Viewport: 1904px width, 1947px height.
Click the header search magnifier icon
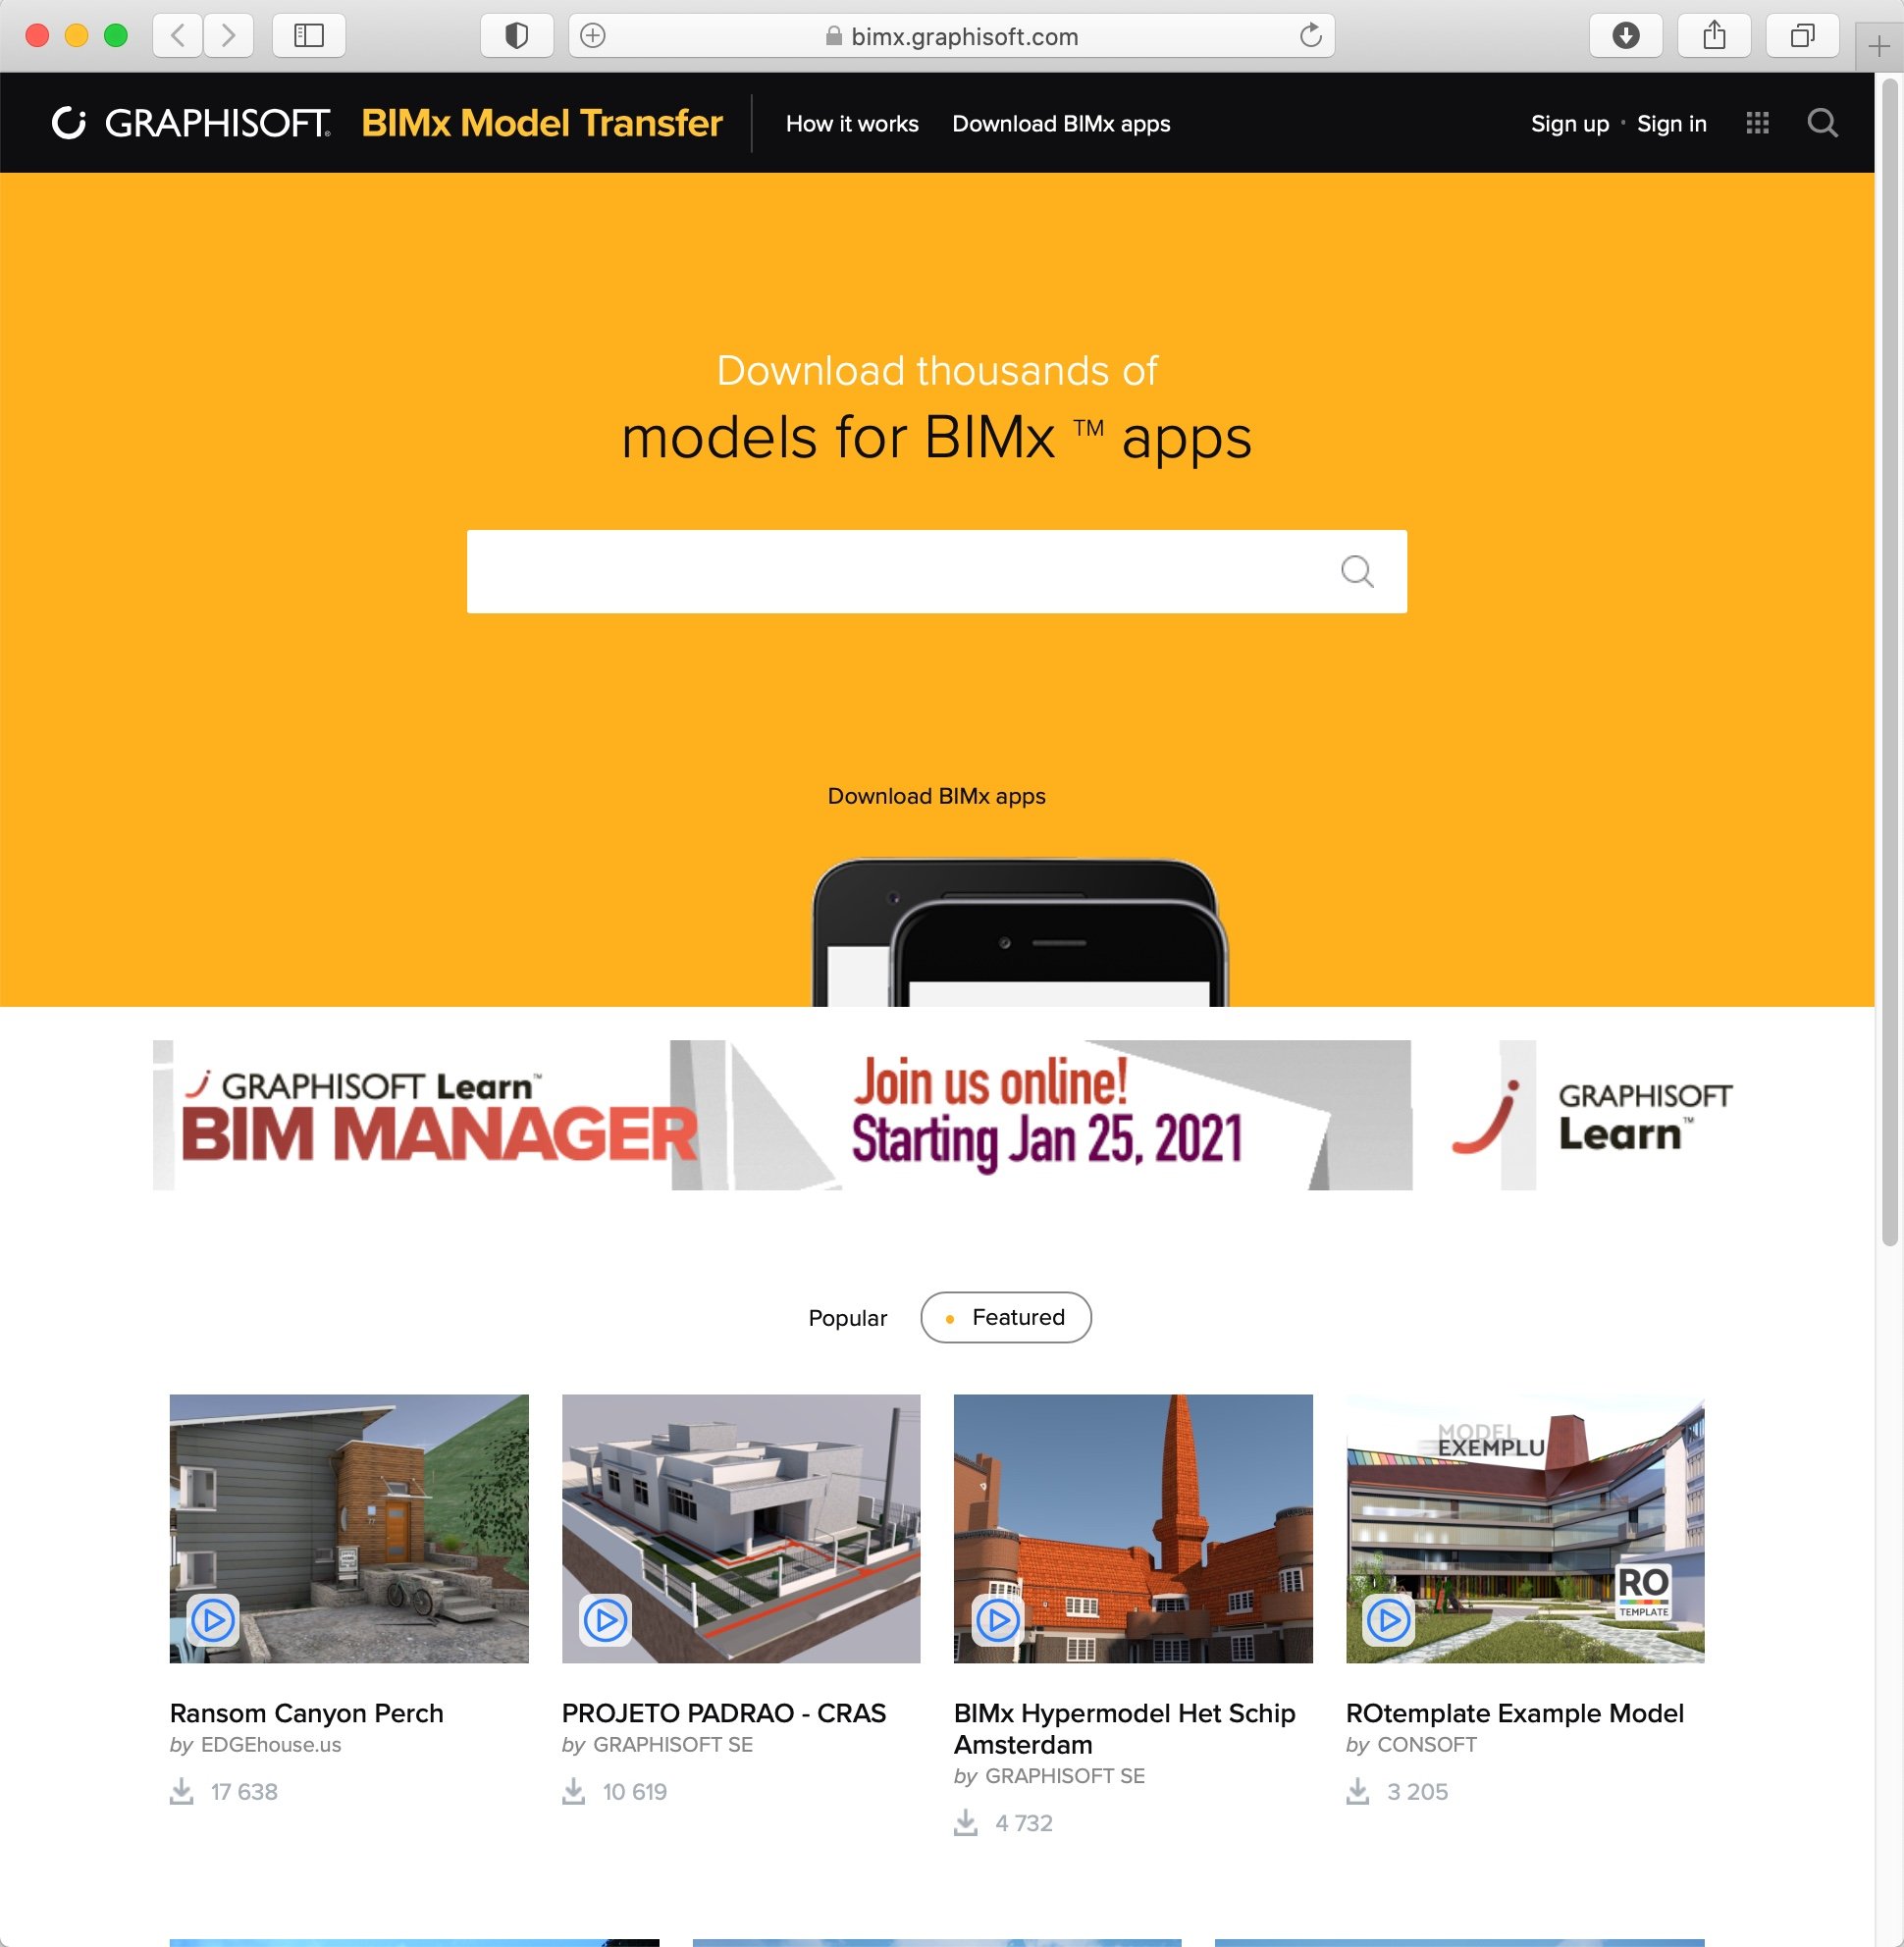click(1822, 123)
